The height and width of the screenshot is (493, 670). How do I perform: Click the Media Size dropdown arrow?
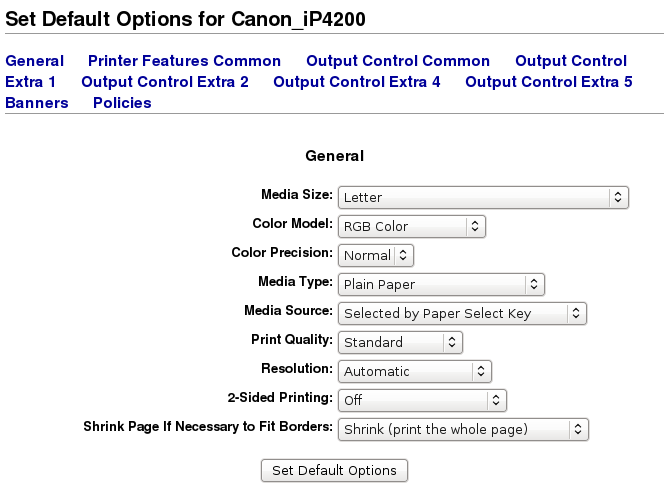coord(618,197)
